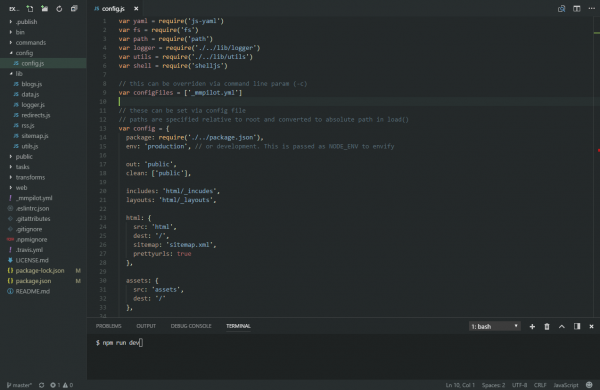Click the JavaScript language mode button
This screenshot has height=390, width=600.
[x=566, y=385]
